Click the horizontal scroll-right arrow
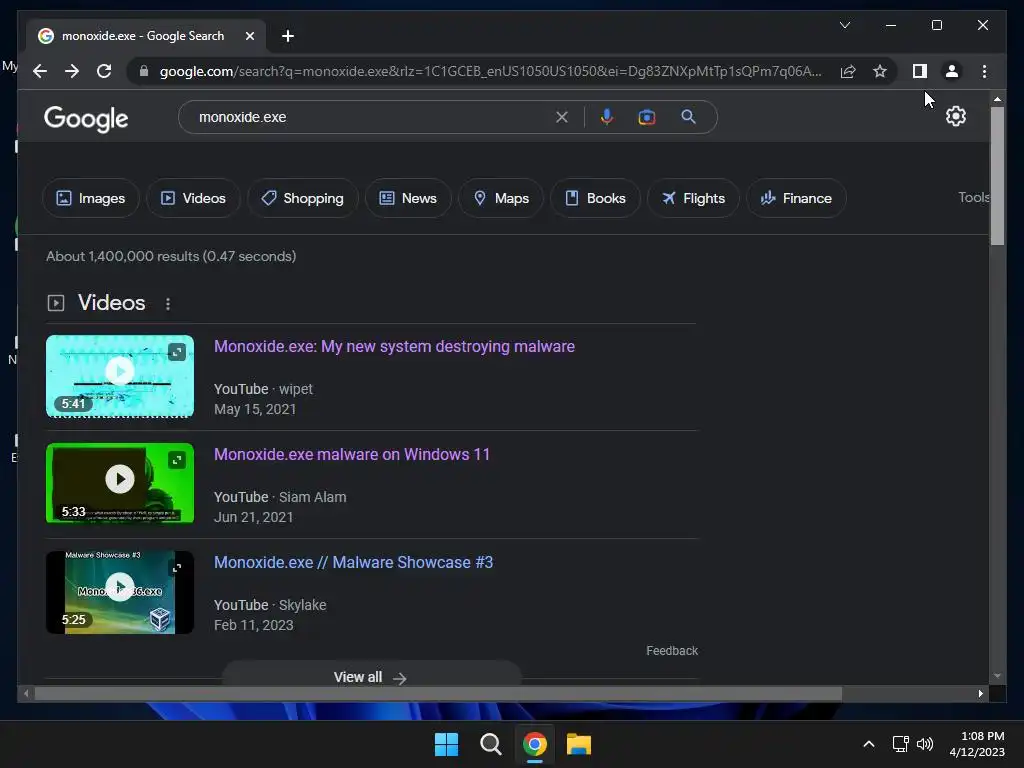1024x768 pixels. [x=980, y=694]
